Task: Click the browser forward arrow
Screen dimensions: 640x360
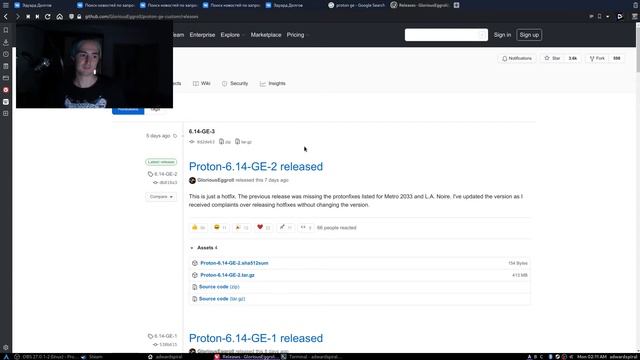Action: click(x=17, y=17)
